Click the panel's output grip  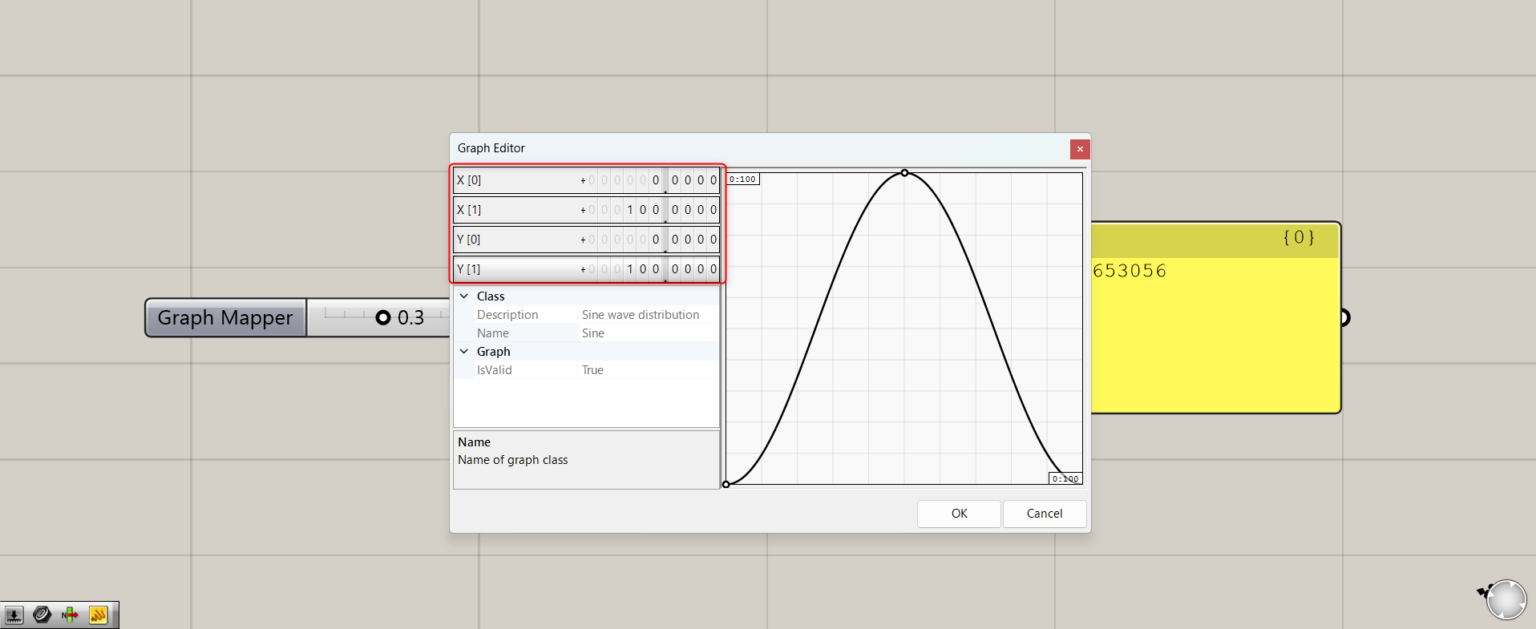point(1343,318)
